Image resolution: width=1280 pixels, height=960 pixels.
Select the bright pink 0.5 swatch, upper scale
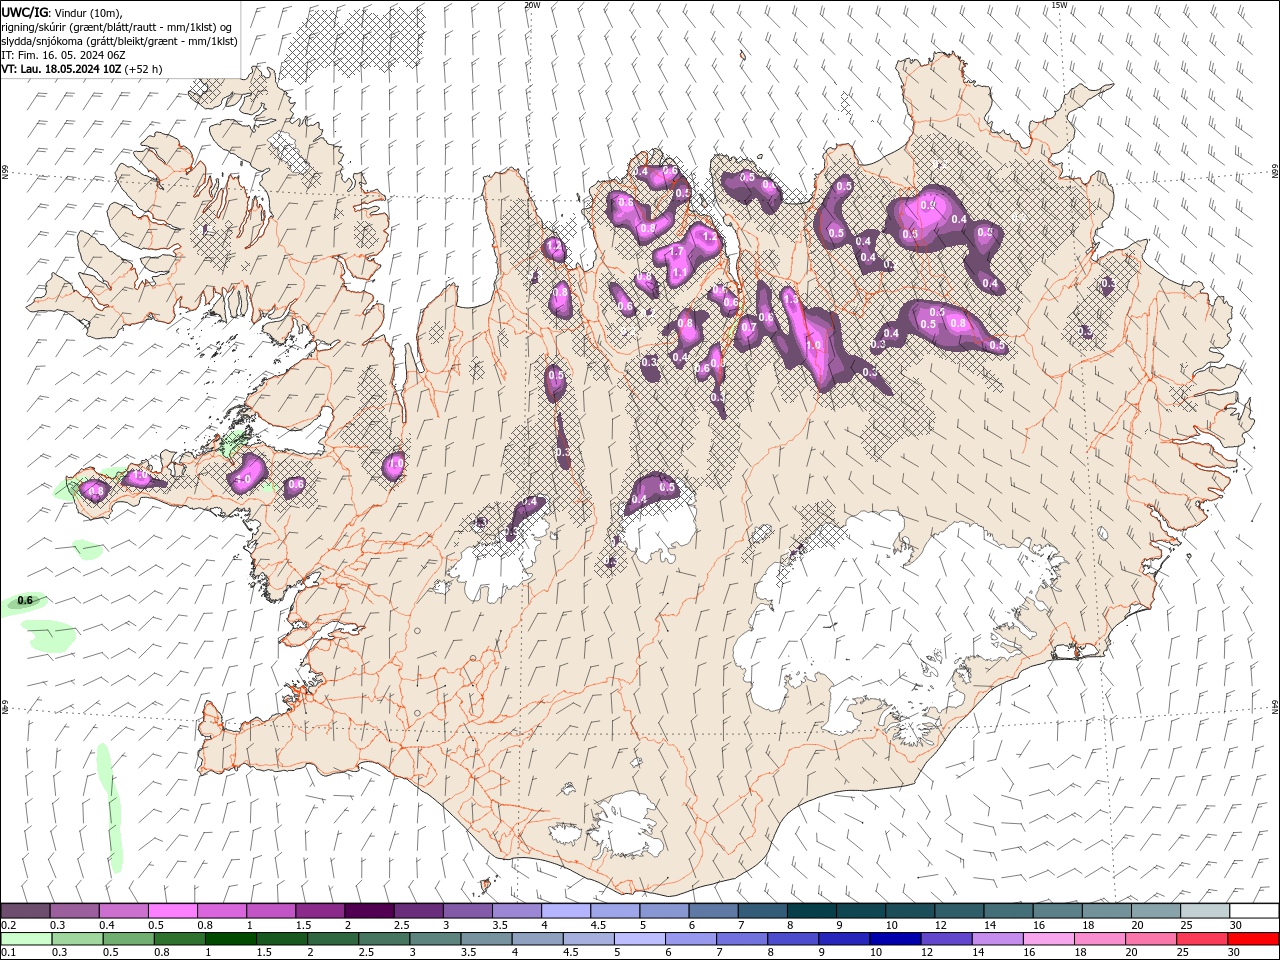[172, 911]
